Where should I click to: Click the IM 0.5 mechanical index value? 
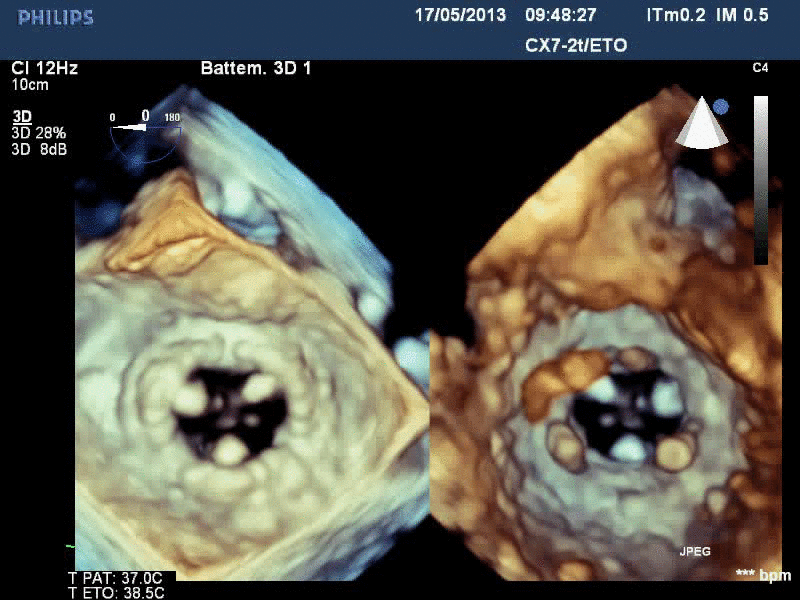742,15
